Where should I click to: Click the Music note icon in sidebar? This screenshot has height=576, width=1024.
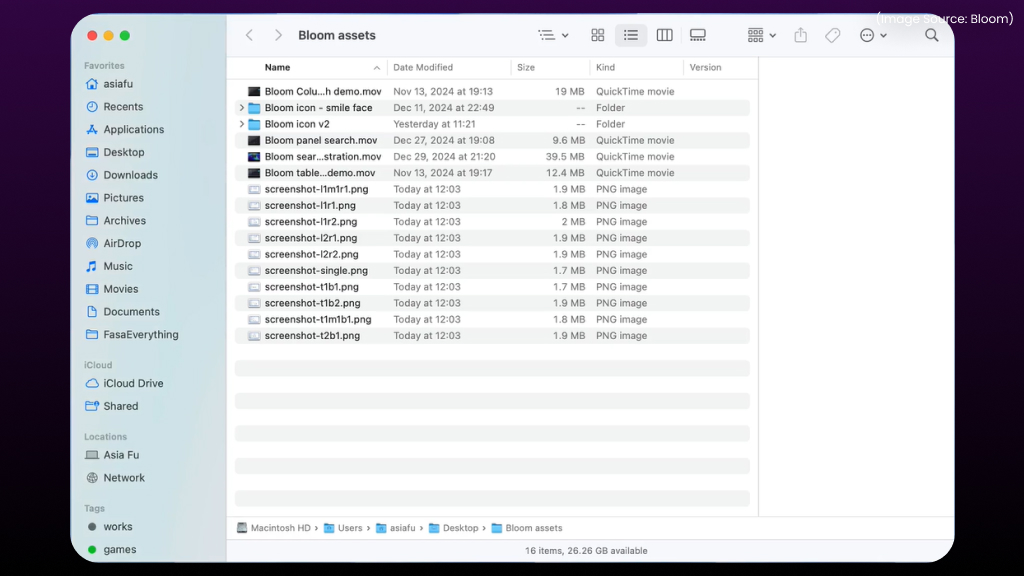92,266
